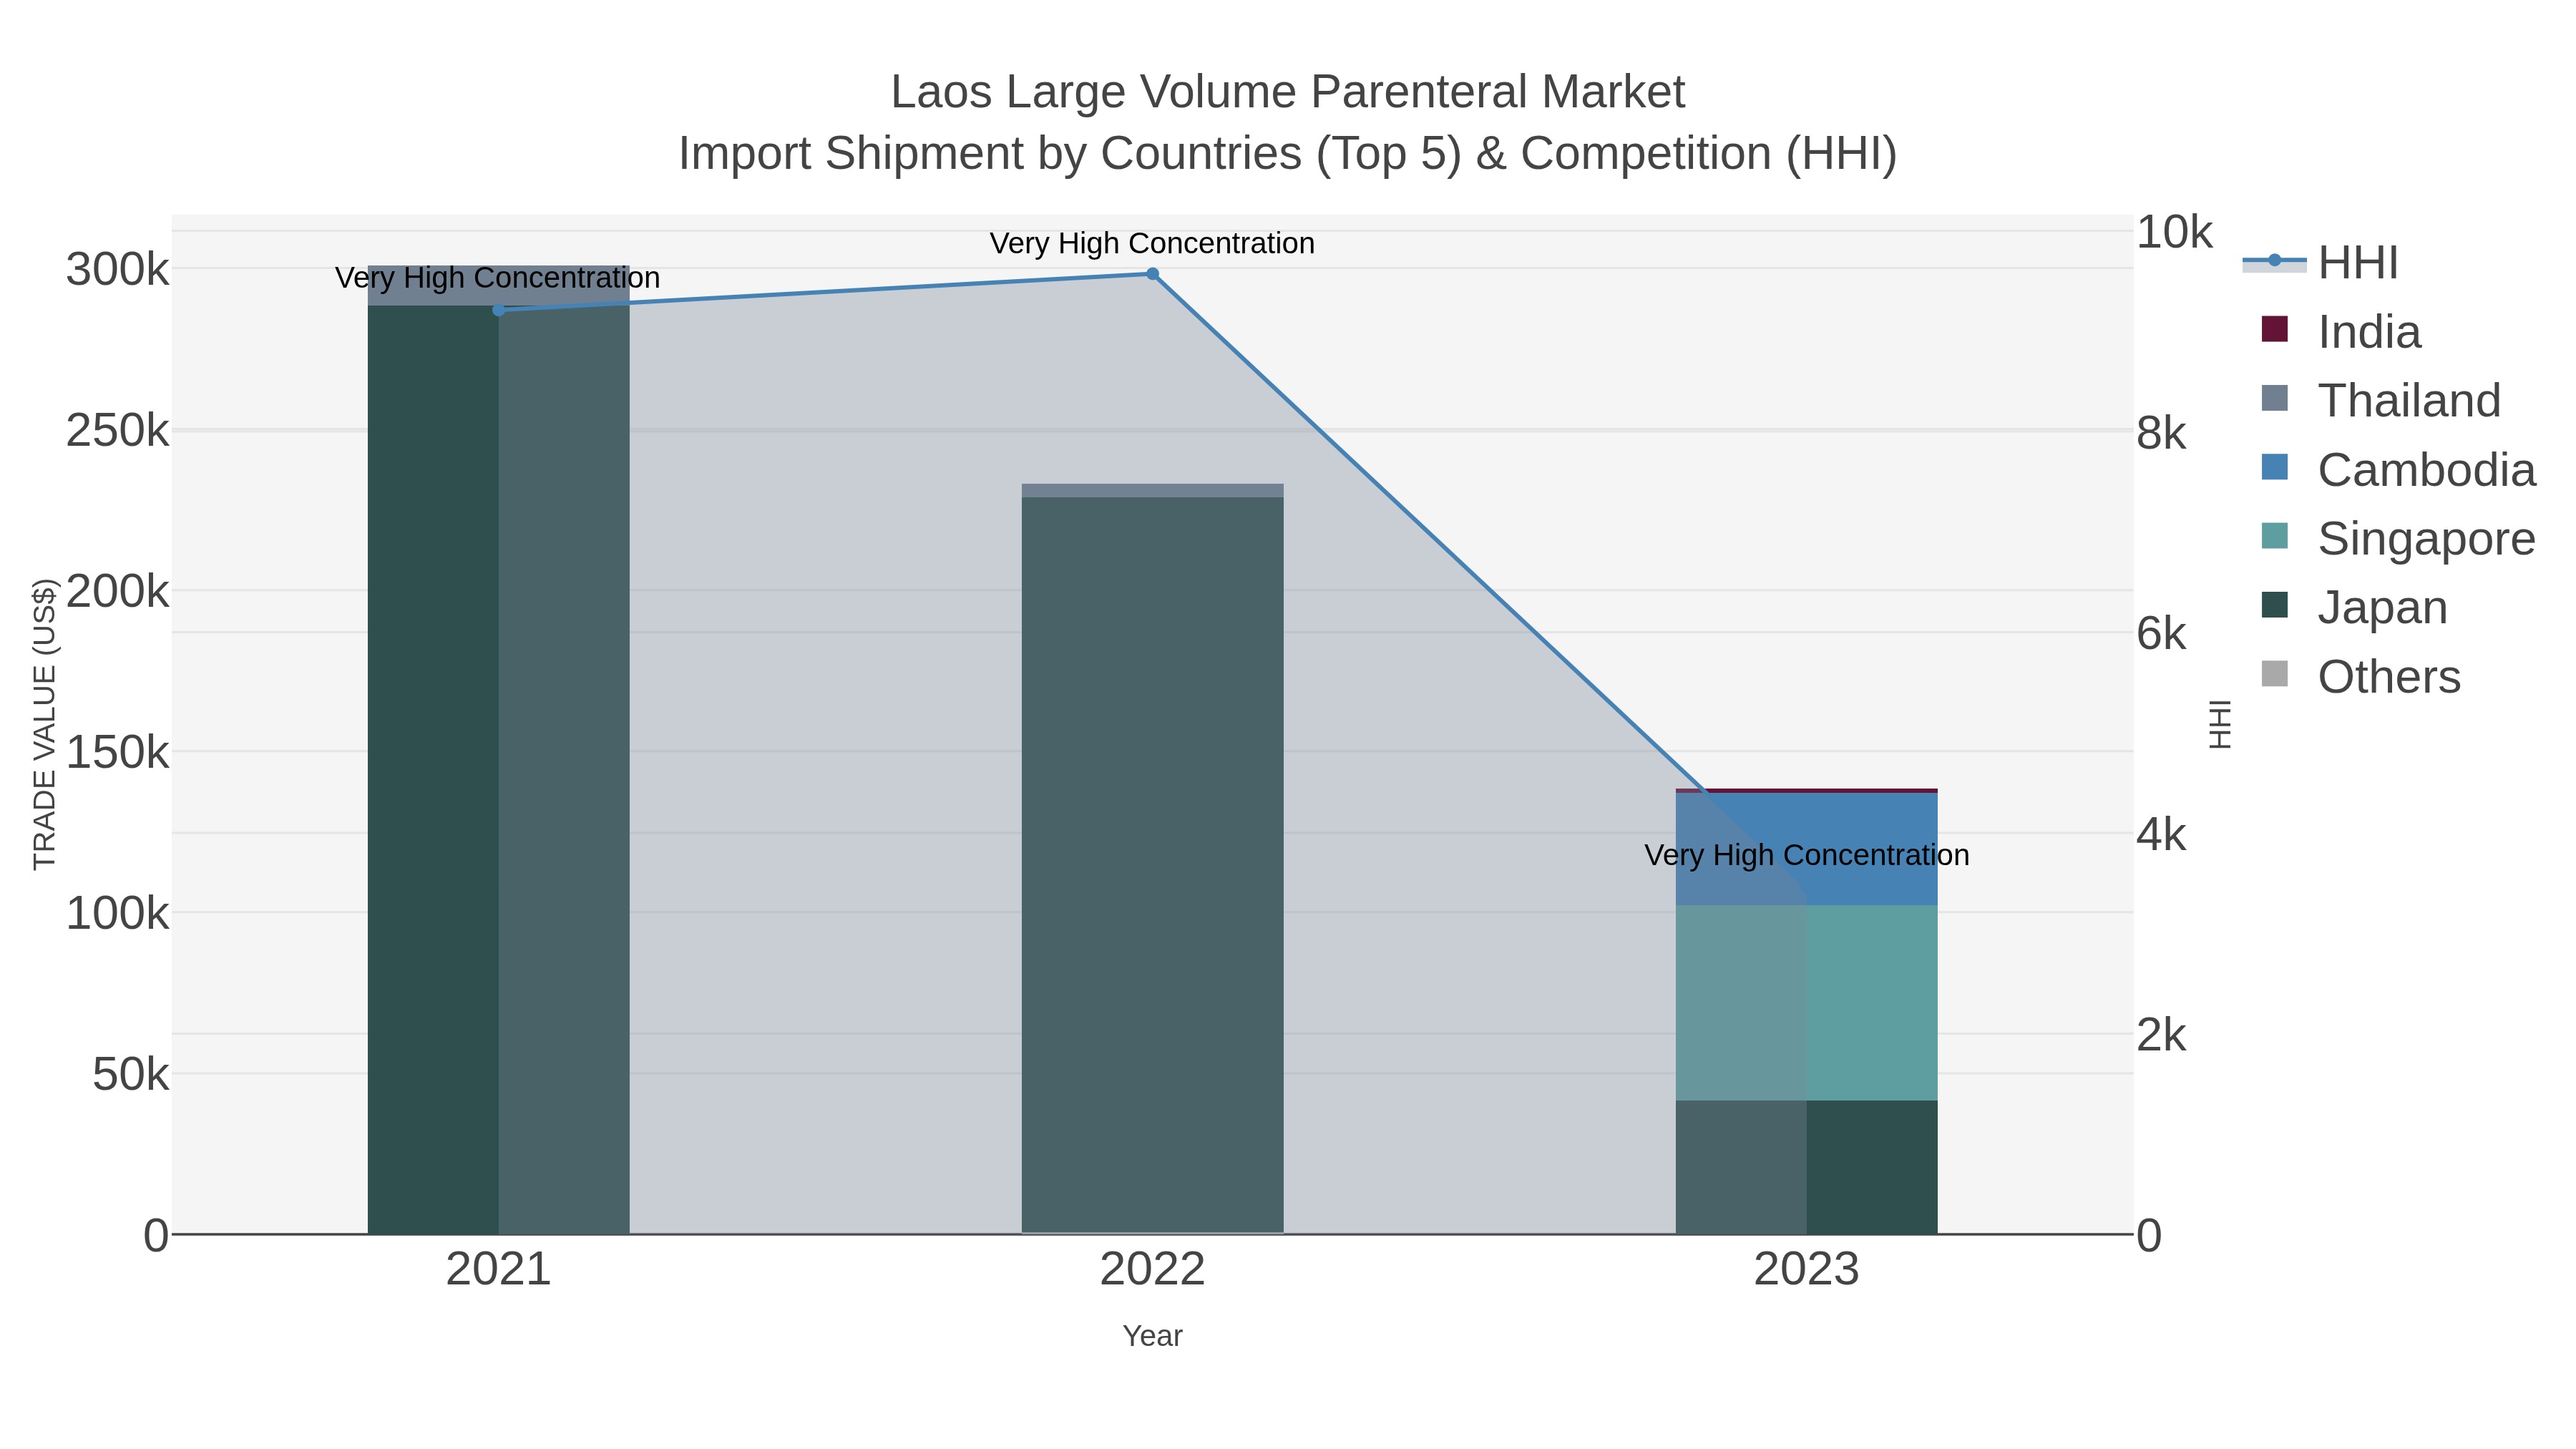Screen dimensions: 2576x1449
Task: Click India's maroon legend swatch
Action: [2275, 330]
